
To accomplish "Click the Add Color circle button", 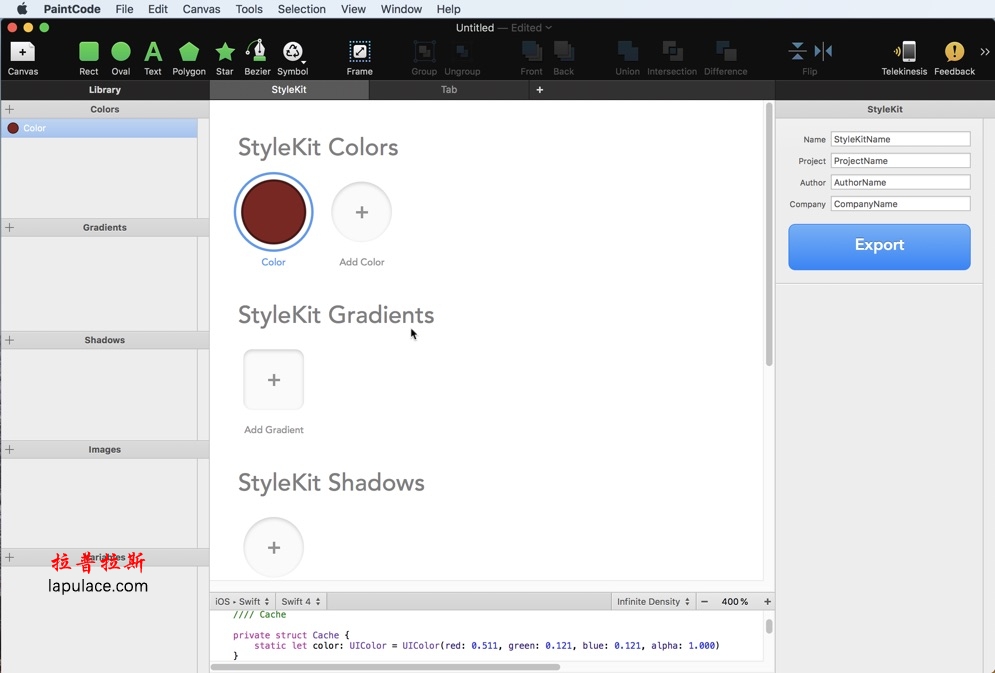I will (362, 212).
